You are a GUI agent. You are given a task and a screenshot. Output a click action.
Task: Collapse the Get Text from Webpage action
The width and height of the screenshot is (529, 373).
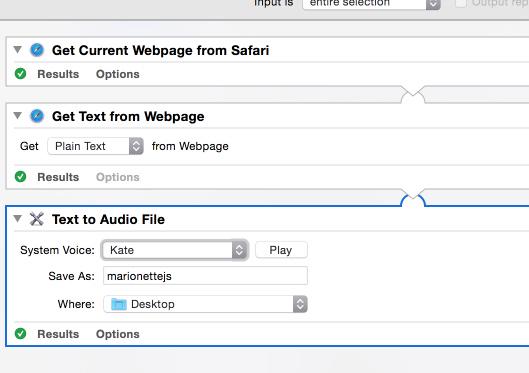point(18,116)
